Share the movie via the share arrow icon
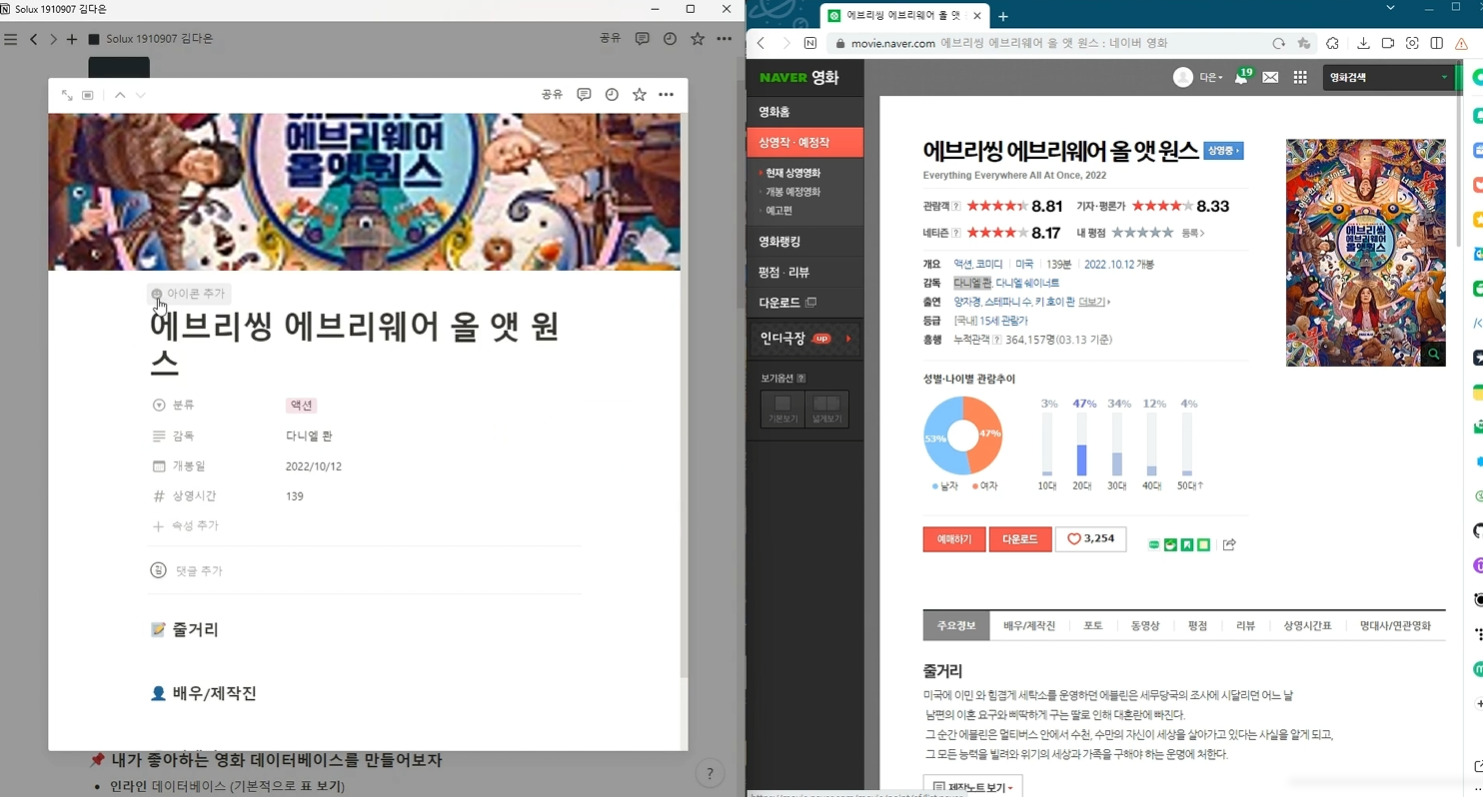The image size is (1483, 797). 1229,544
